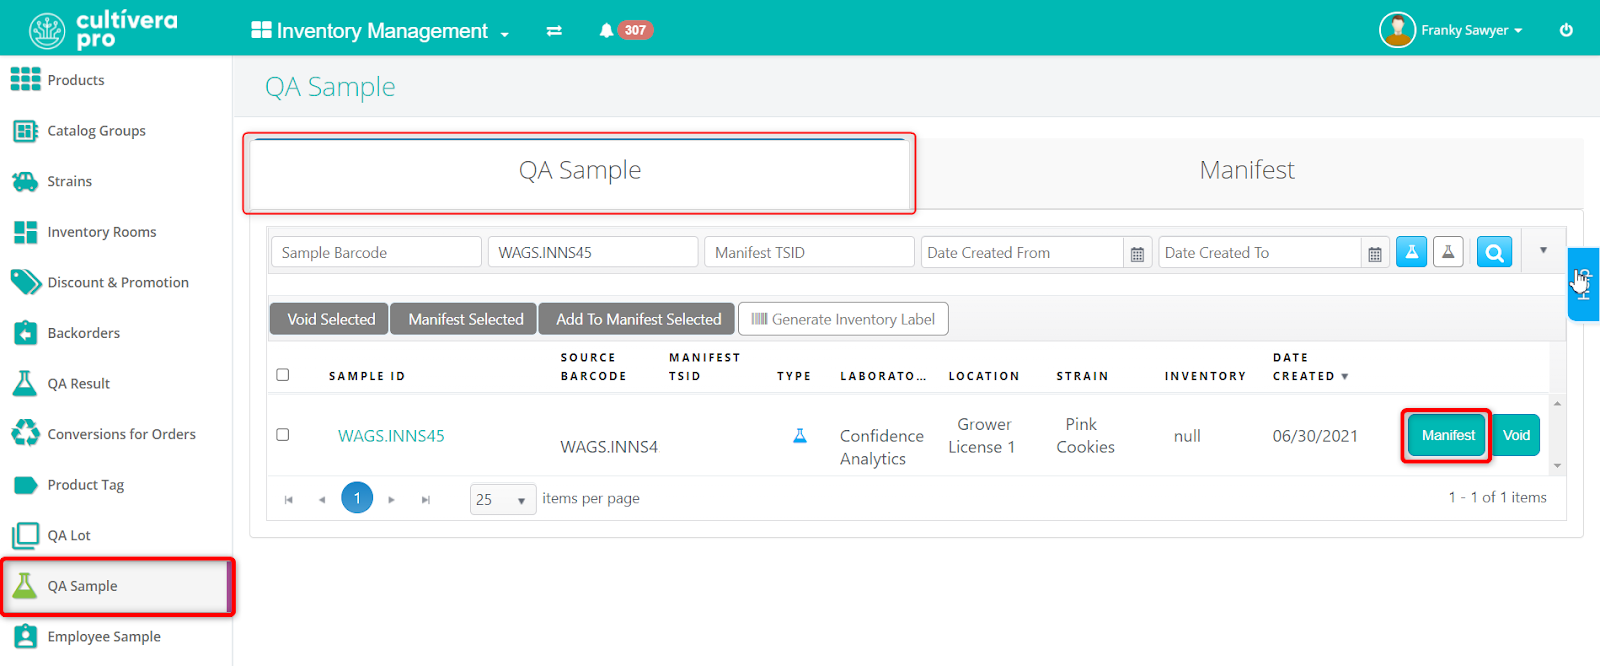Open the Products menu item

pyautogui.click(x=76, y=80)
